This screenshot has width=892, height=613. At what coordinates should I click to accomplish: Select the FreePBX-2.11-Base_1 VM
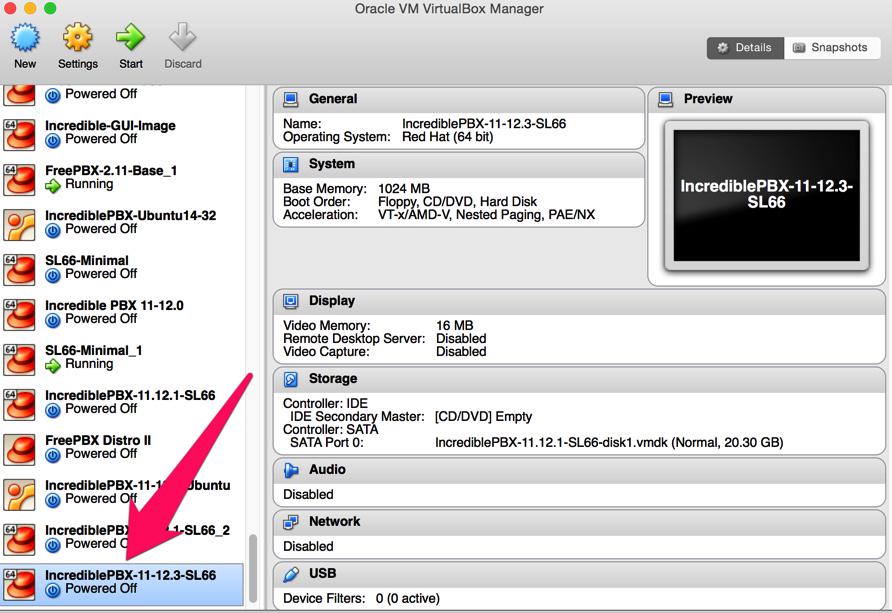pyautogui.click(x=122, y=178)
